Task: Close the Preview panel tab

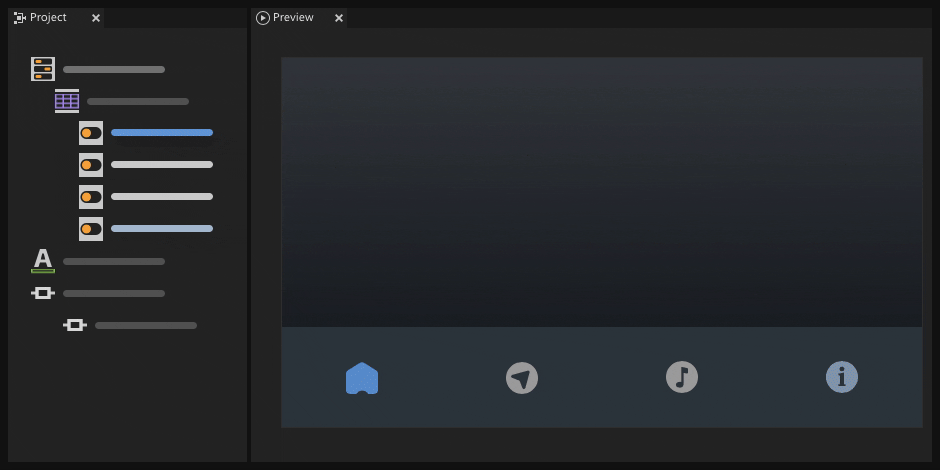Action: point(339,18)
